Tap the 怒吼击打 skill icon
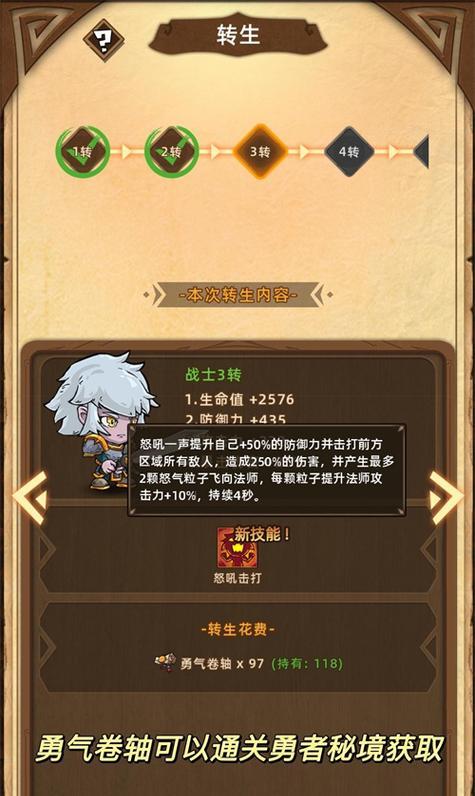Screen dimensions: 475x796 coord(236,548)
